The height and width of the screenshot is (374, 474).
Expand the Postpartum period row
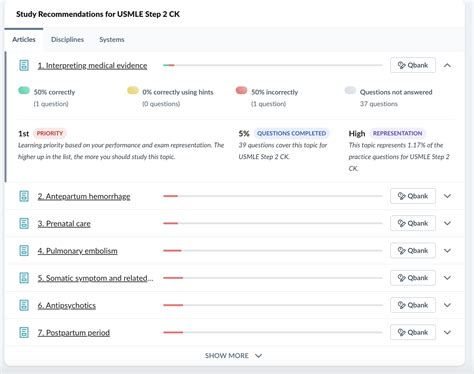(447, 332)
